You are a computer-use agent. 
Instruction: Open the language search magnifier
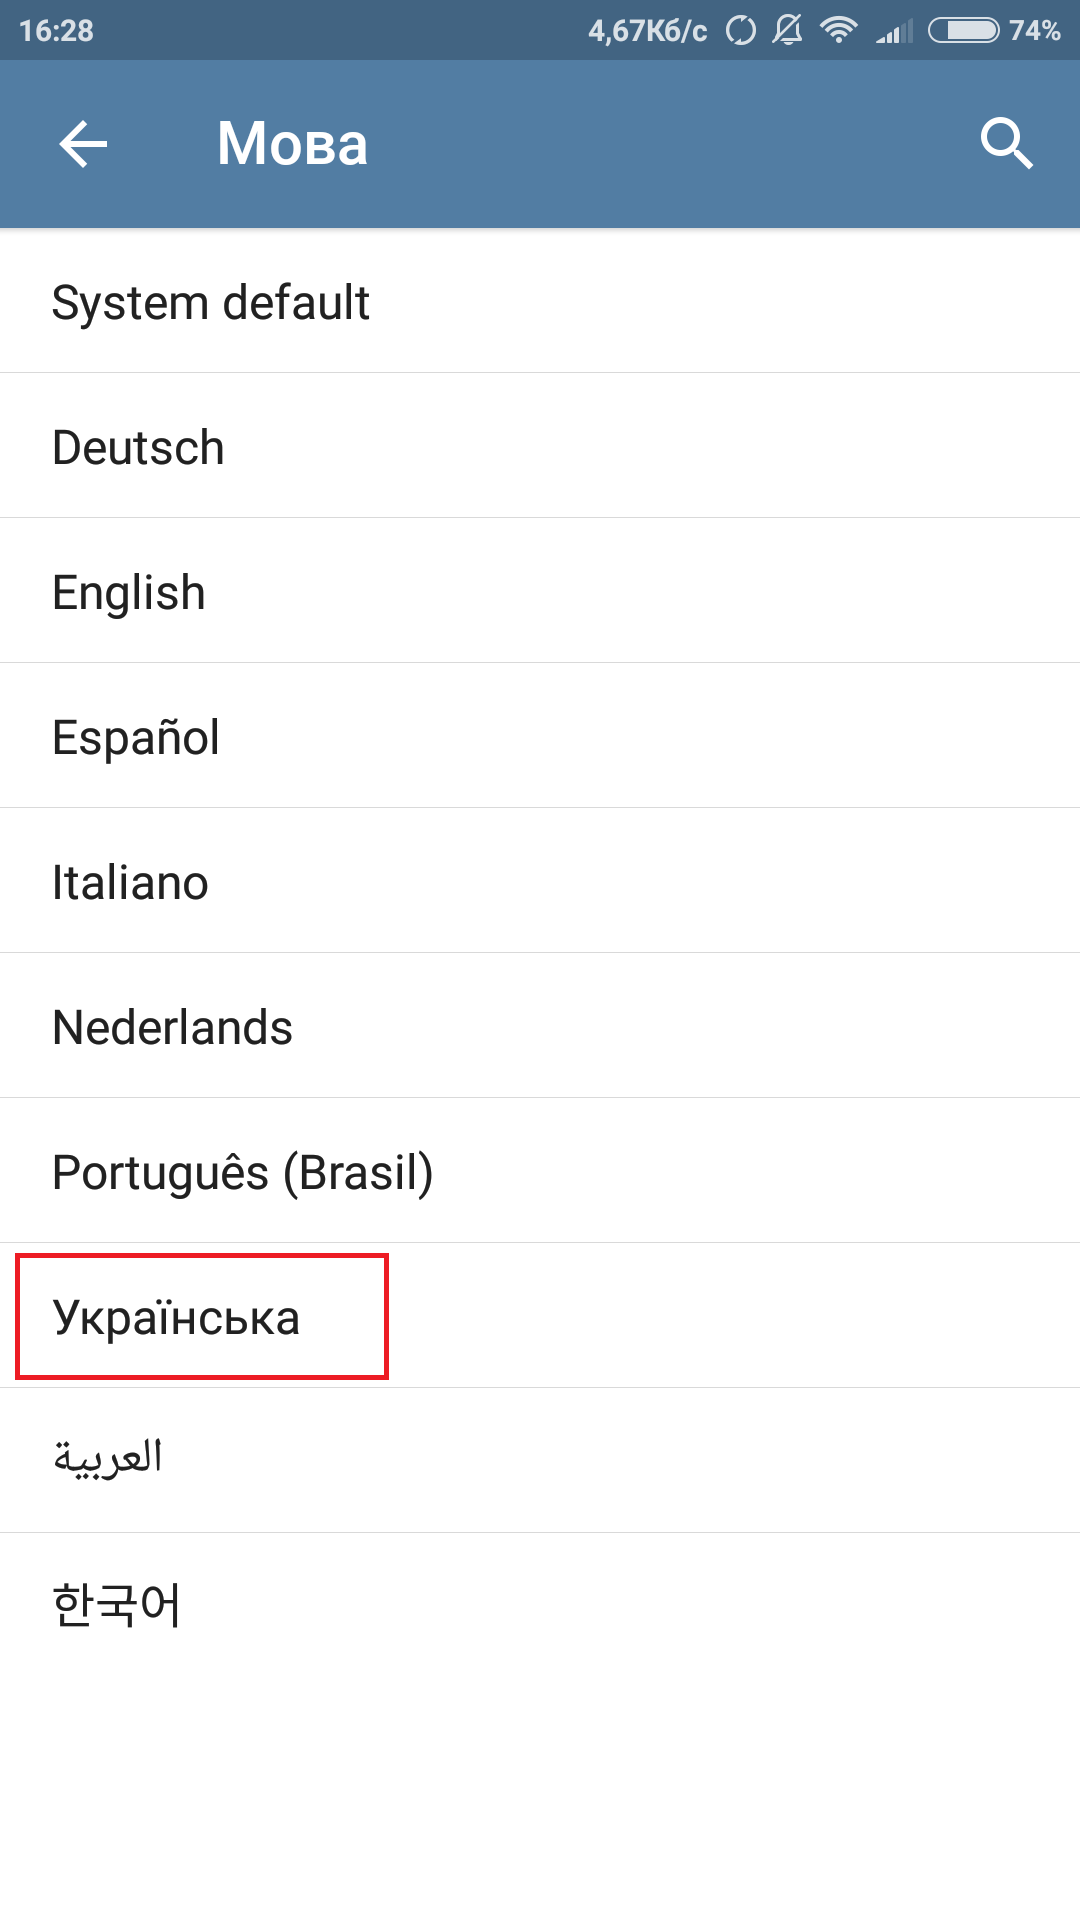click(x=1006, y=144)
